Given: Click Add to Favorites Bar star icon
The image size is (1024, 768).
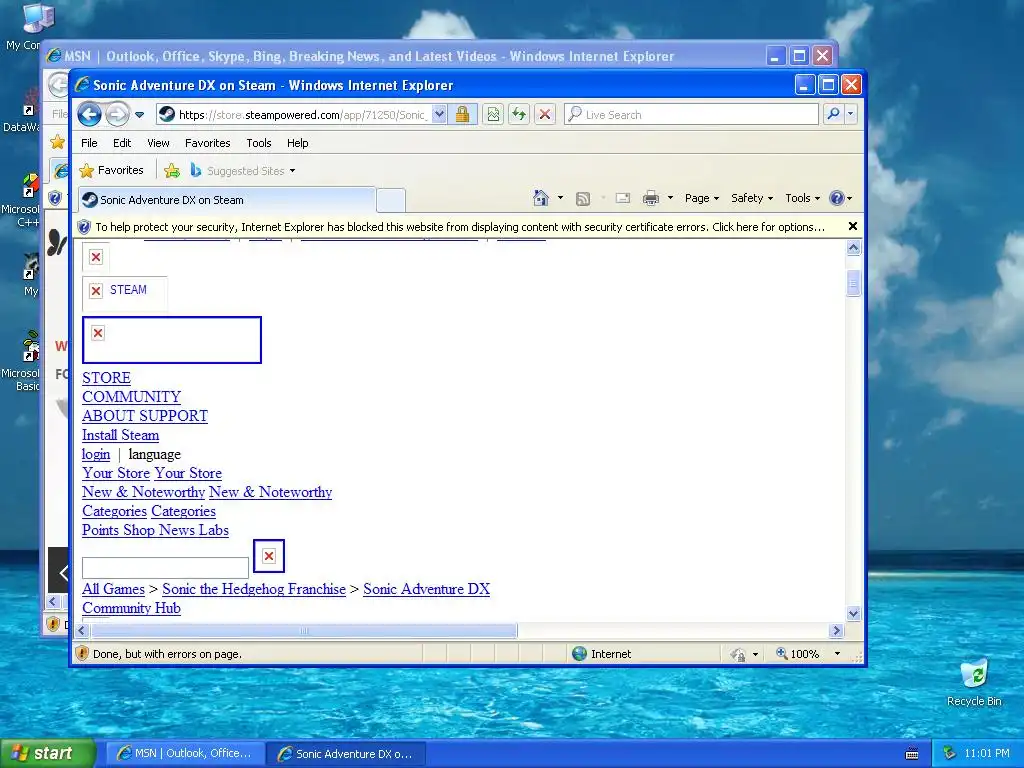Looking at the screenshot, I should 172,171.
